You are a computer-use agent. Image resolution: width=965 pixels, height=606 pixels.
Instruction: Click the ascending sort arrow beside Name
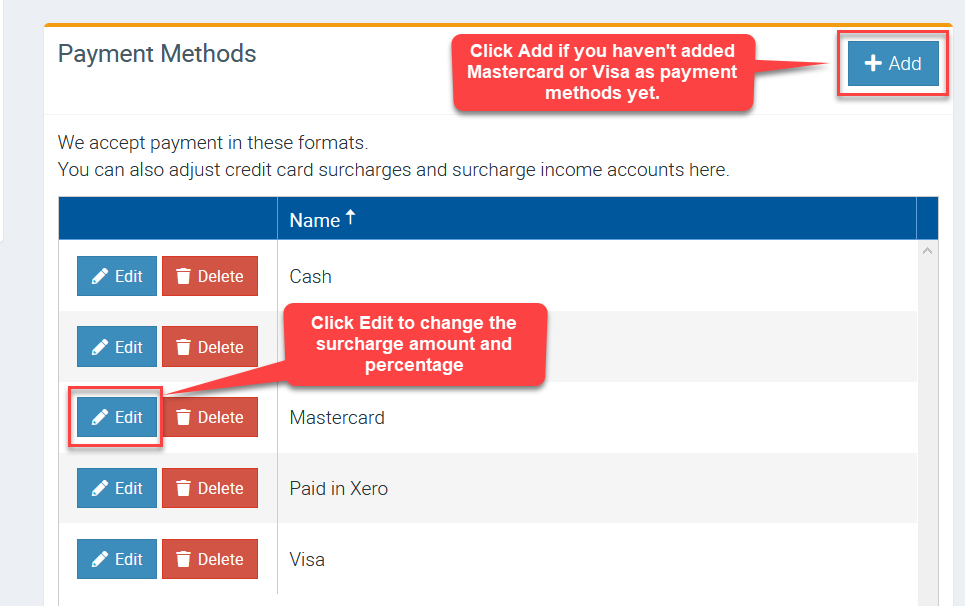coord(351,217)
